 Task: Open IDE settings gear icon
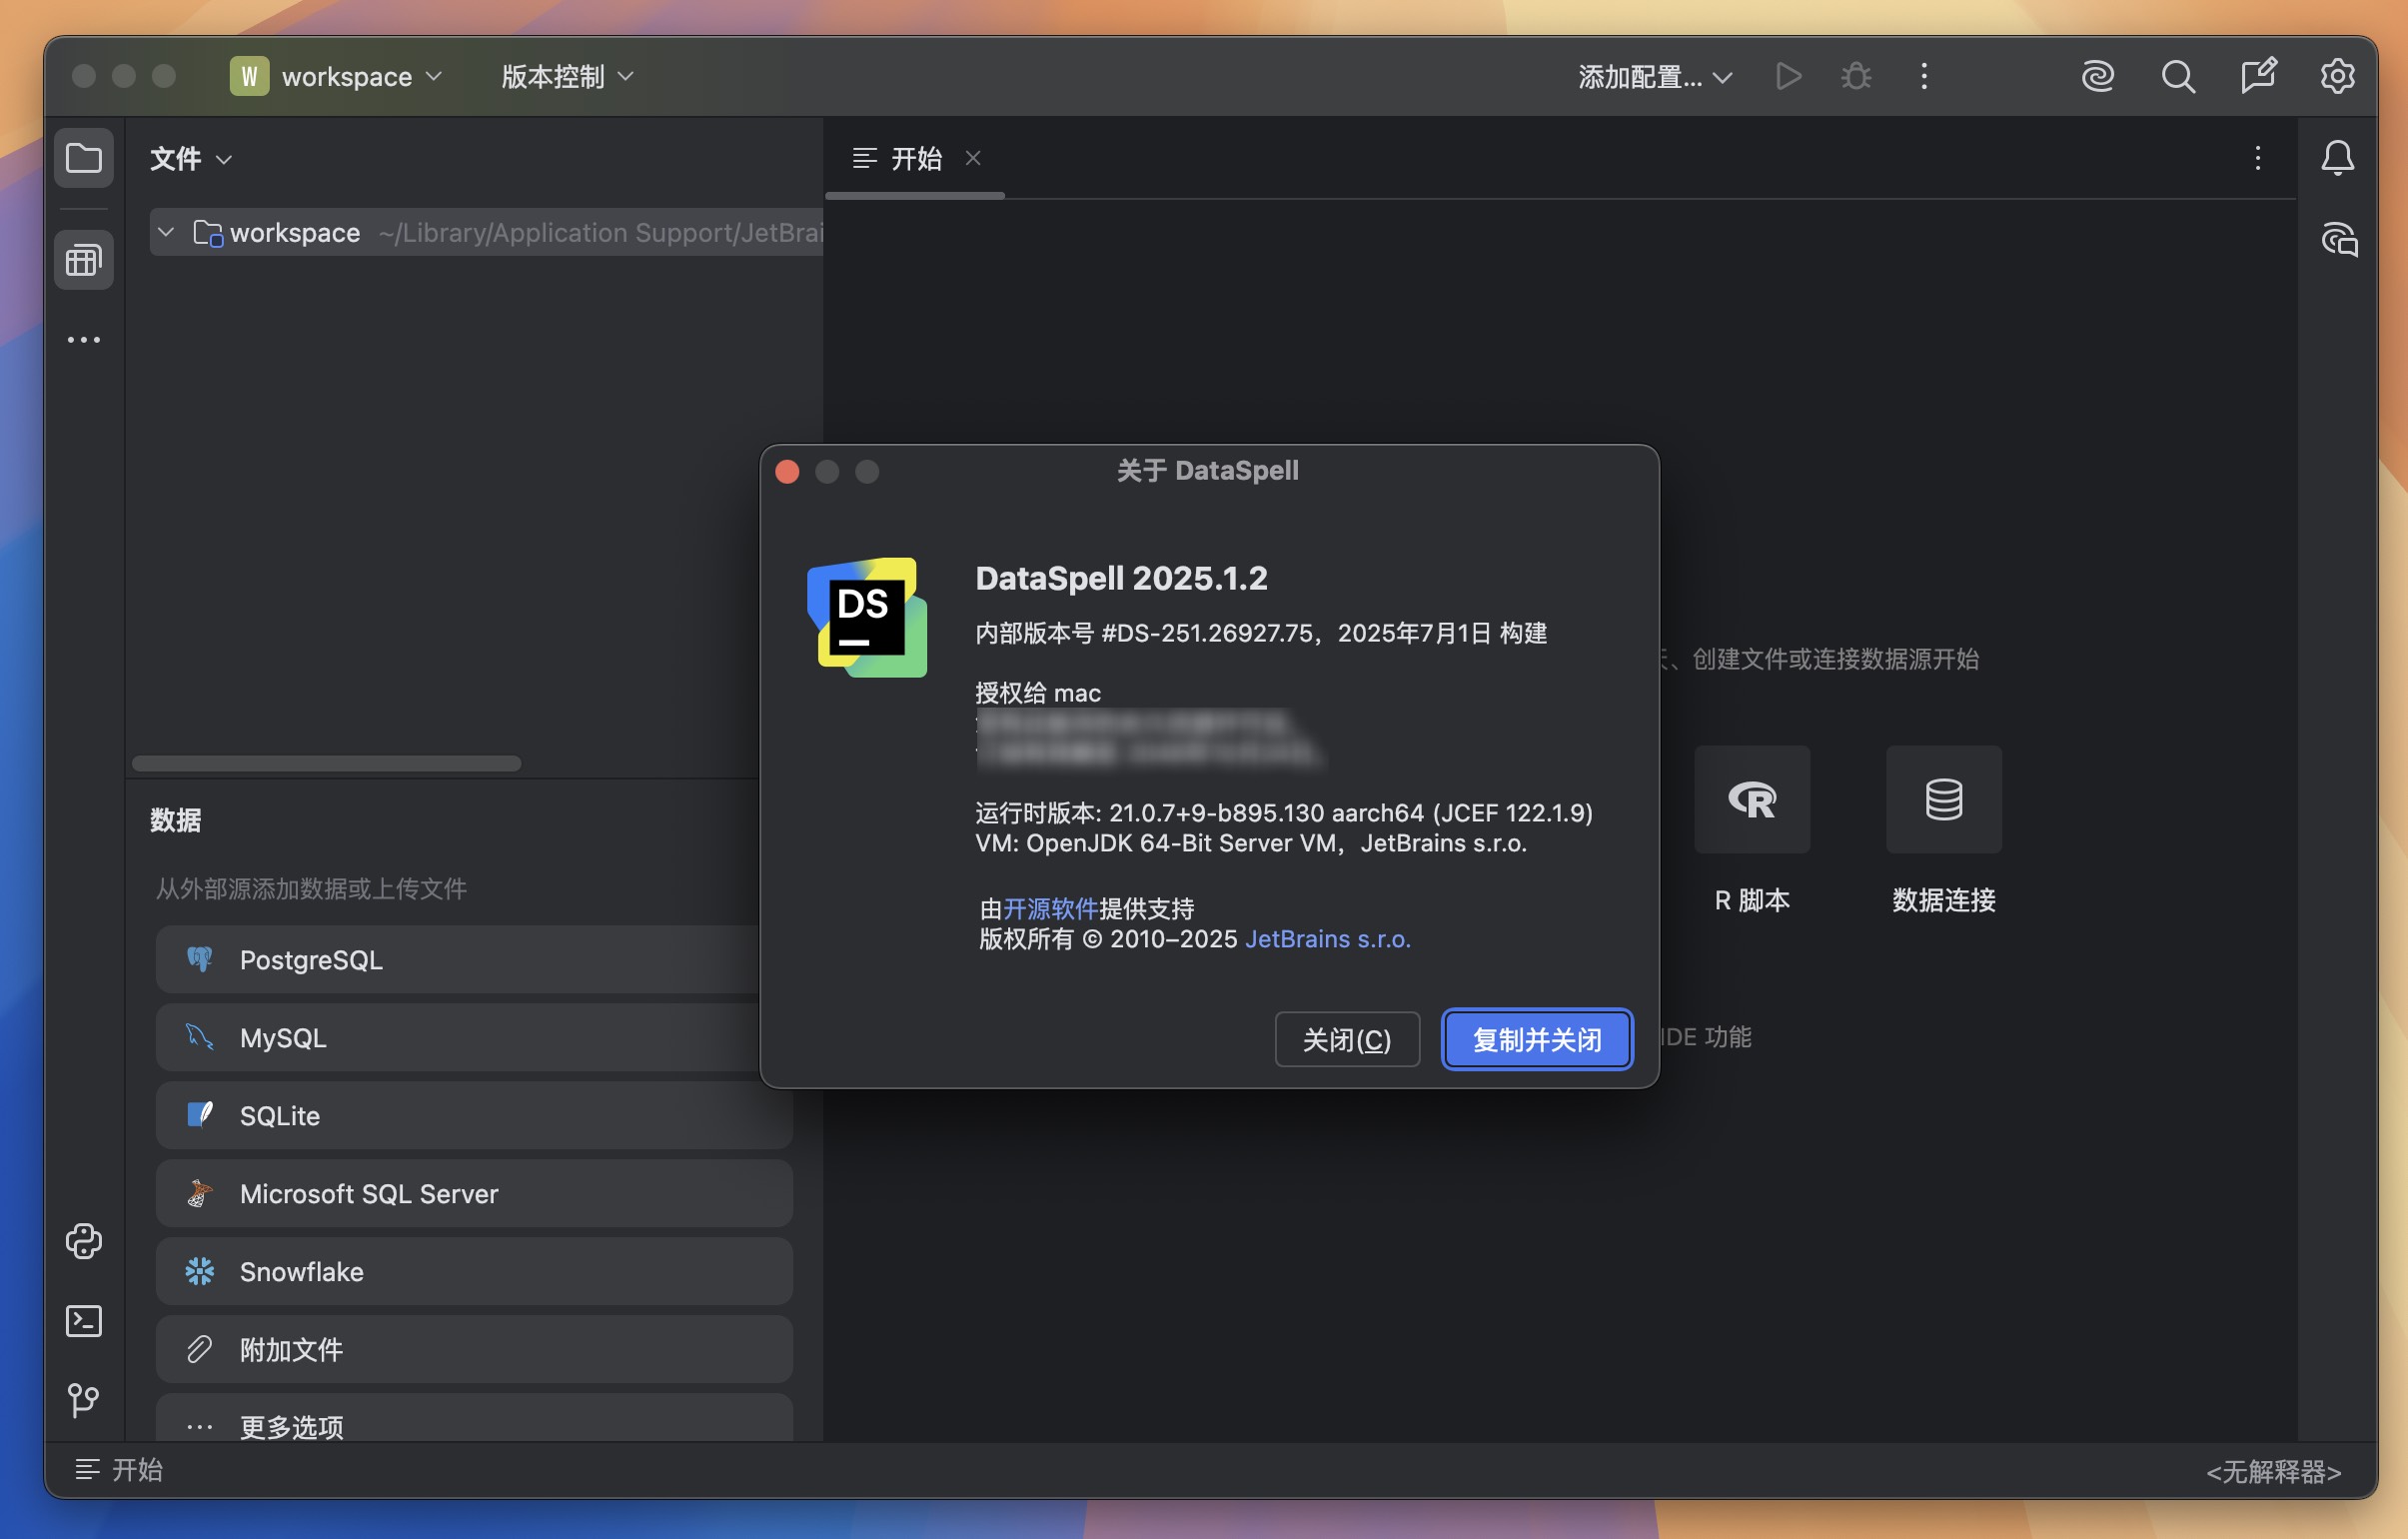[x=2337, y=76]
